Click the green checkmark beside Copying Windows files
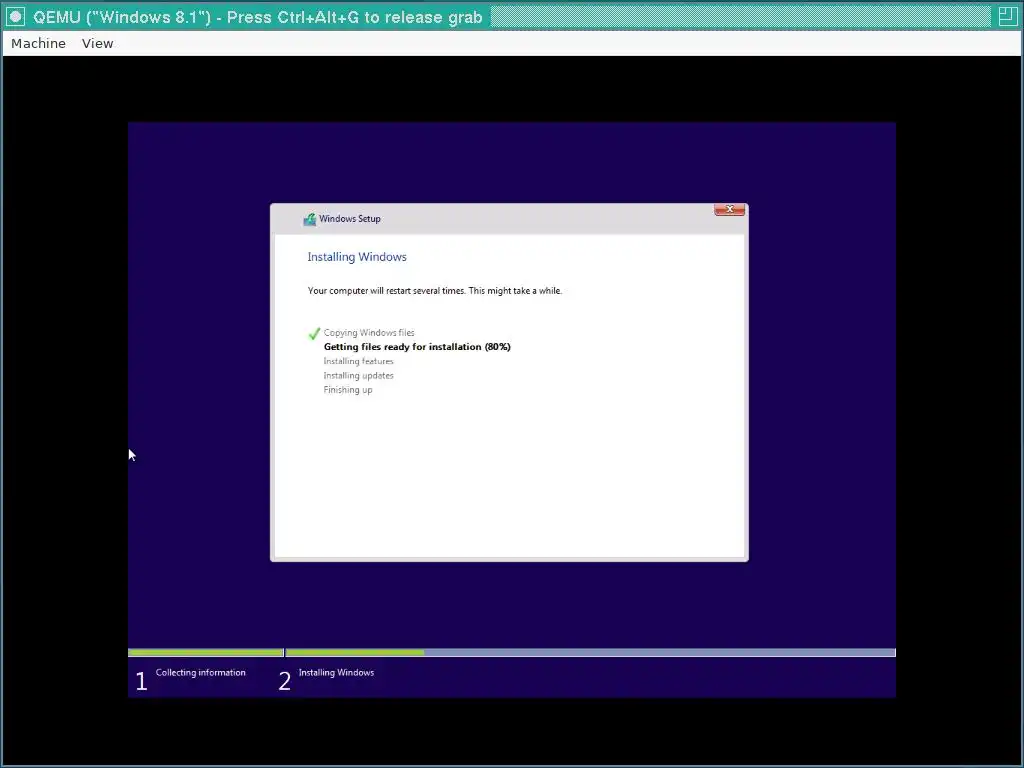1024x768 pixels. click(x=314, y=333)
